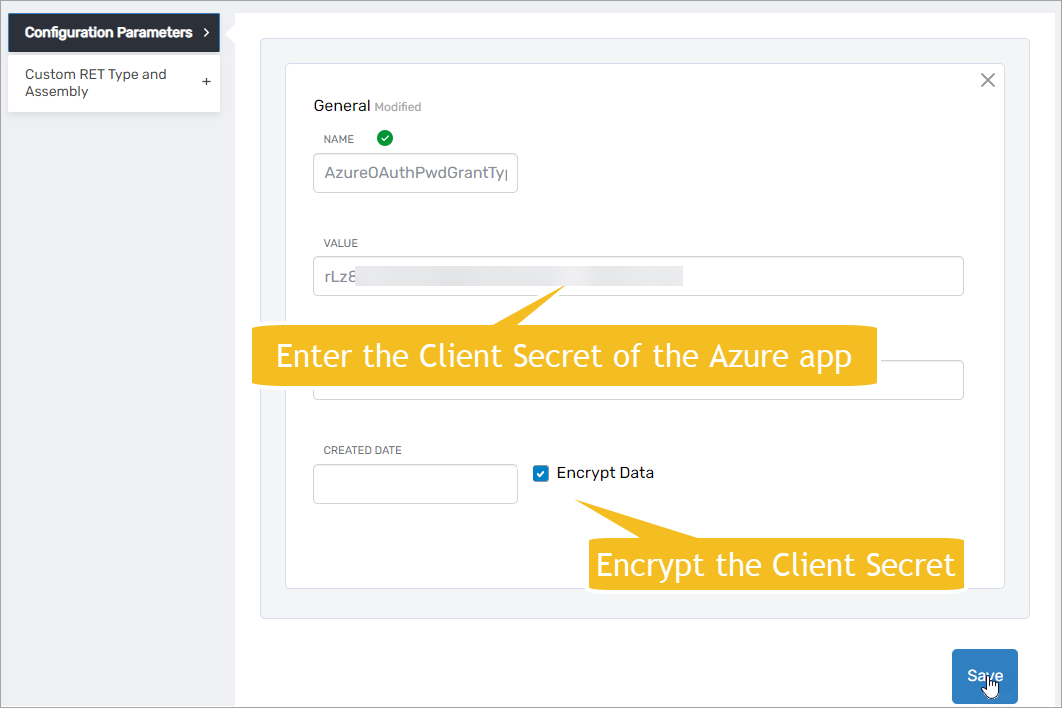The height and width of the screenshot is (708, 1062).
Task: Open Custom RET Type and Assembly section
Action: 96,82
